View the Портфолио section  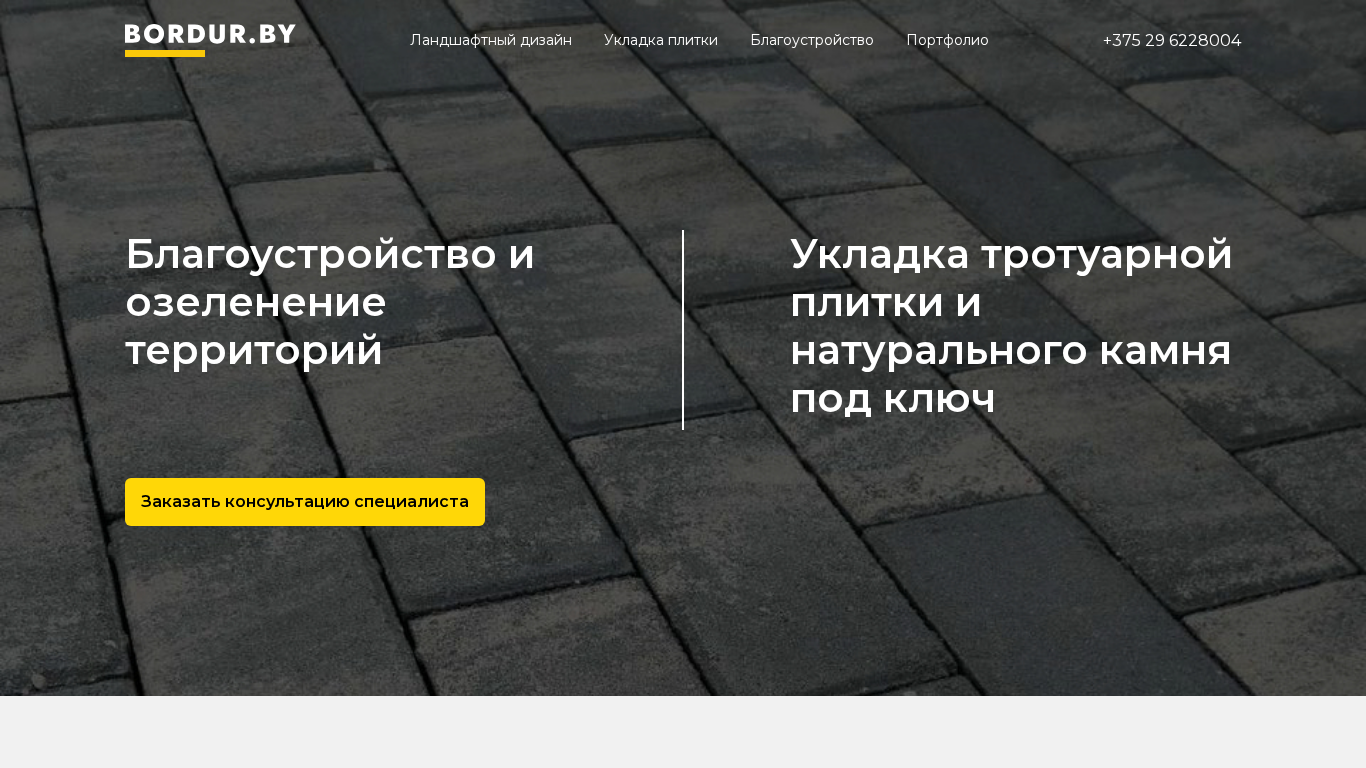coord(947,40)
